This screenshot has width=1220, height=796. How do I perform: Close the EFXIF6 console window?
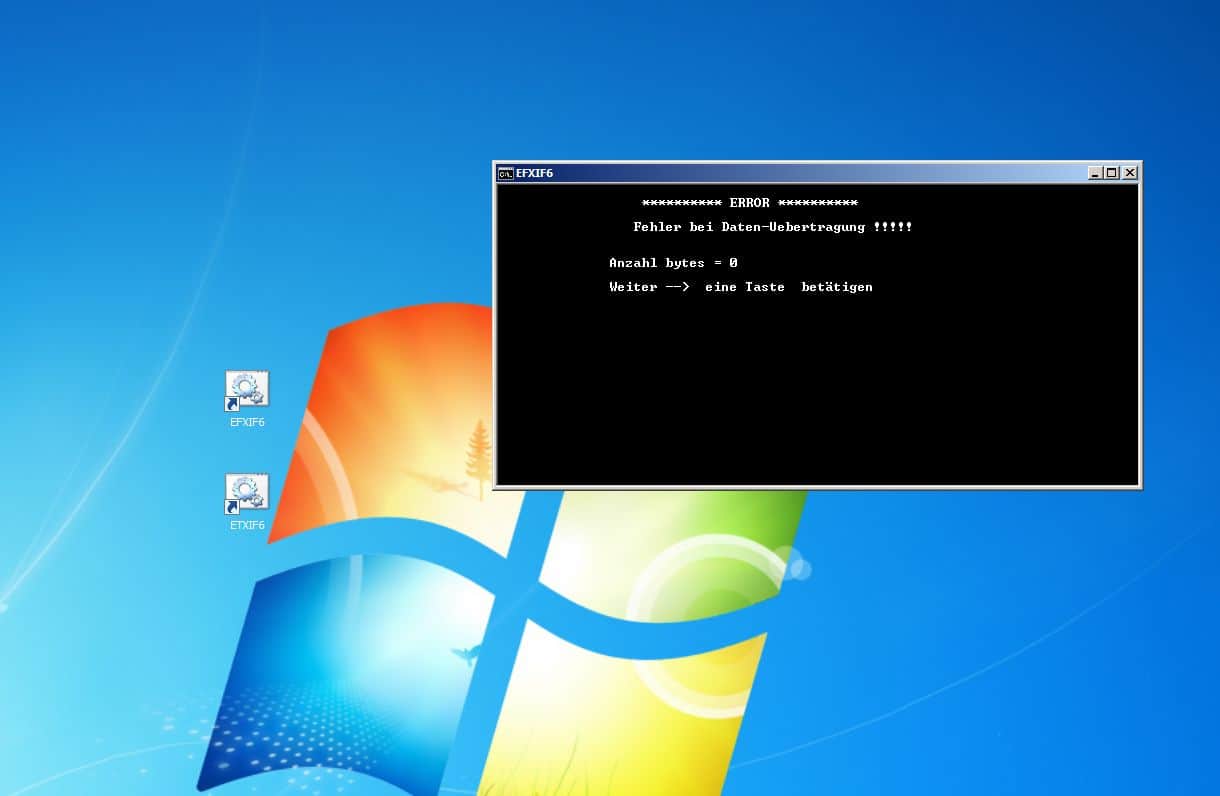[x=1130, y=173]
